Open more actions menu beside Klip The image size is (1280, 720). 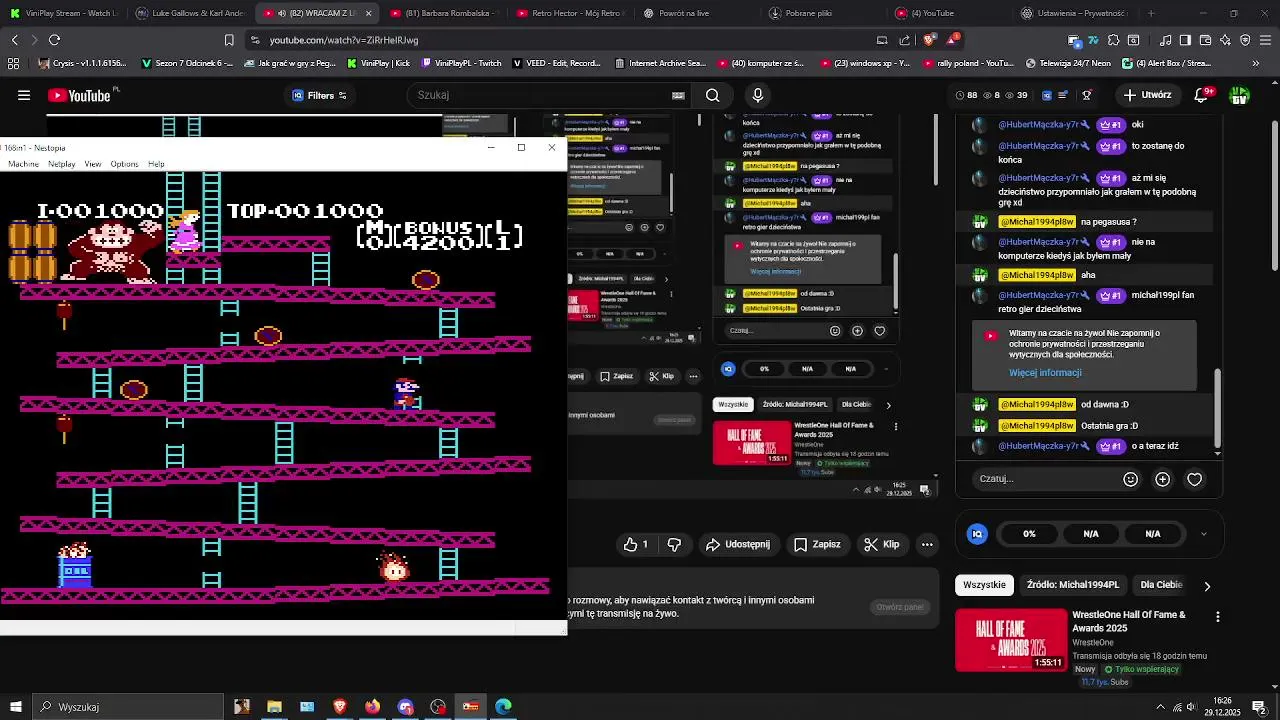[x=927, y=544]
